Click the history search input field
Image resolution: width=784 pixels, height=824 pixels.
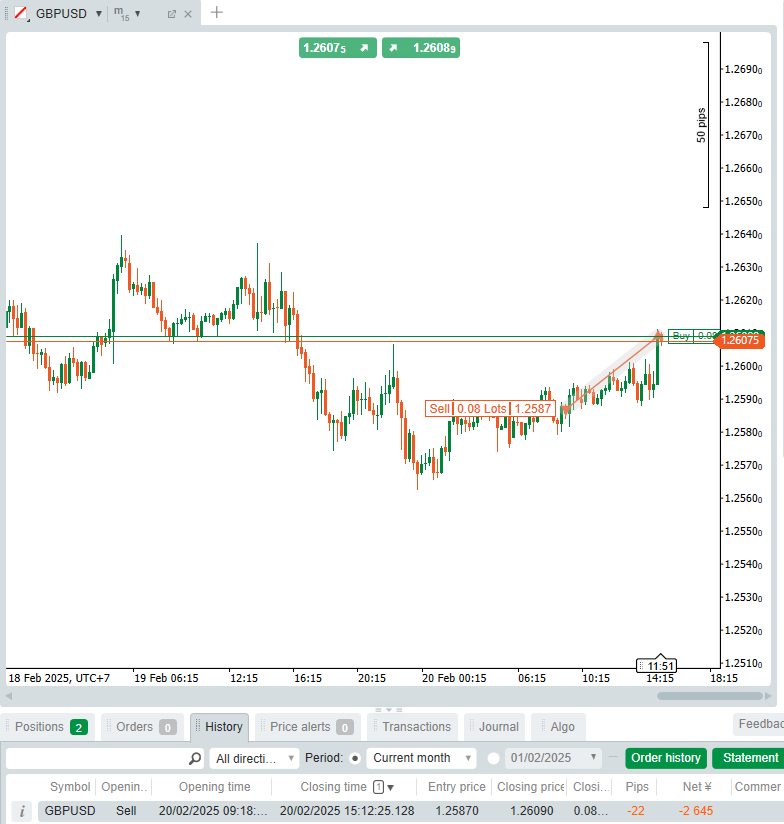tap(97, 758)
